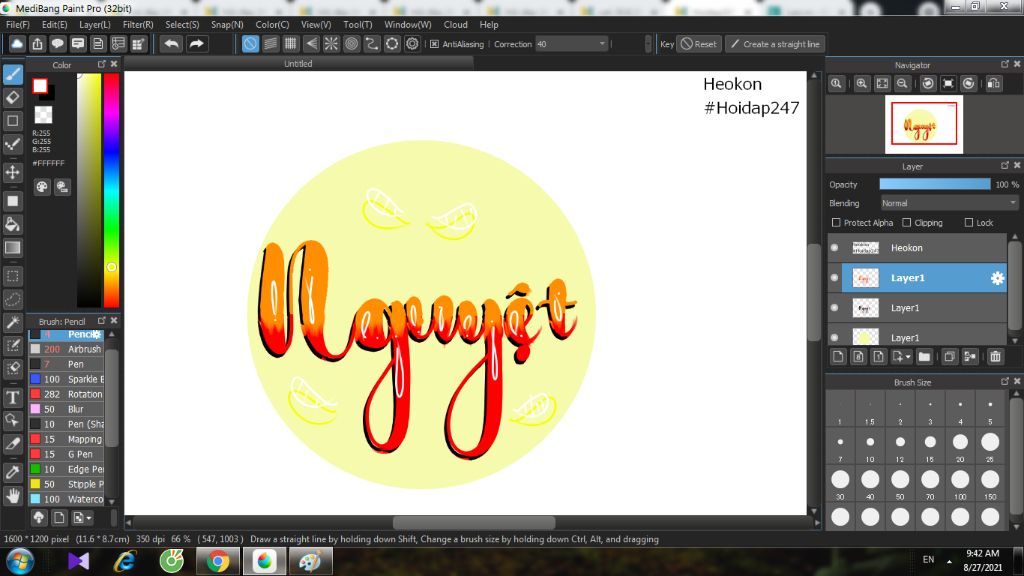1024x576 pixels.
Task: Click the transparent color swatch
Action: 43,114
